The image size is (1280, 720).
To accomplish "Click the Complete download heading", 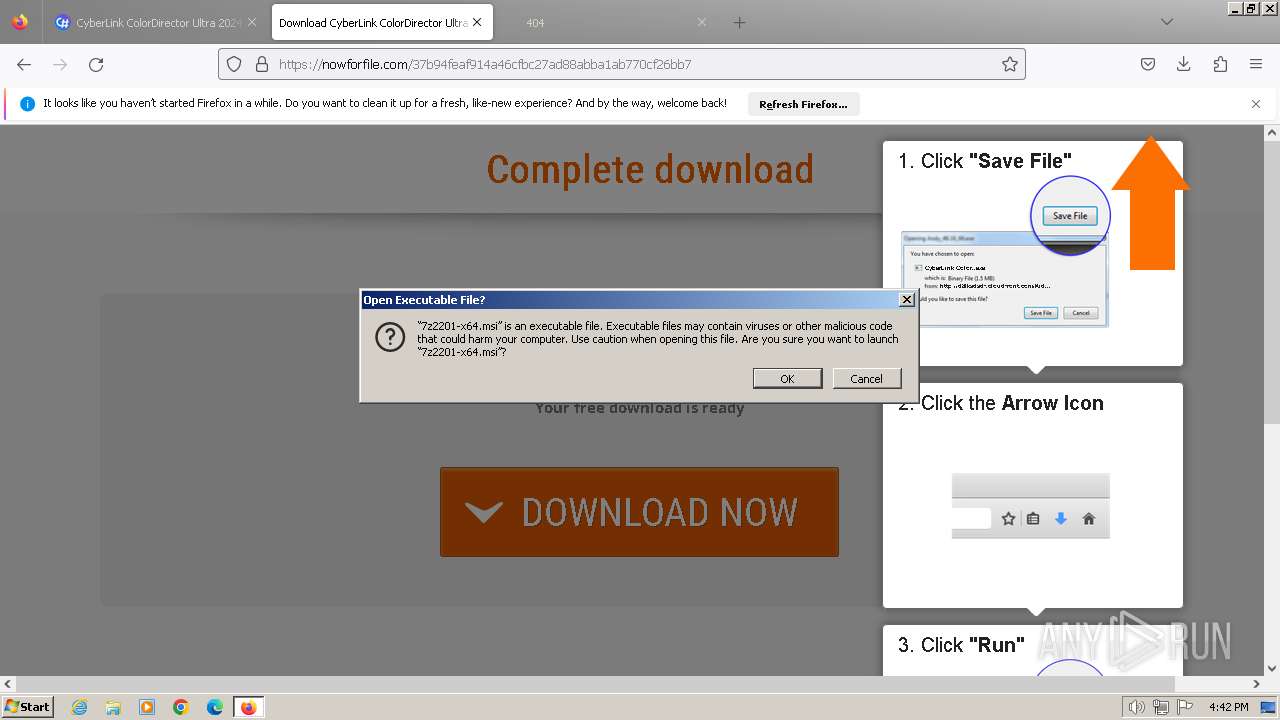I will click(x=650, y=169).
